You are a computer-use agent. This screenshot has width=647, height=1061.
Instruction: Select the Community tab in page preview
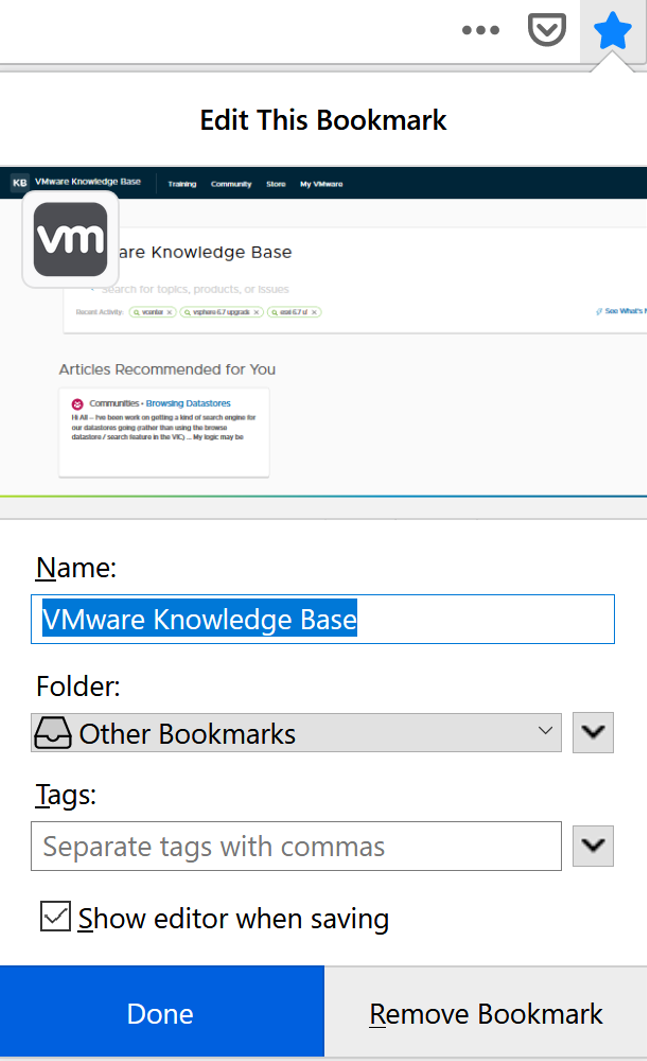(231, 184)
